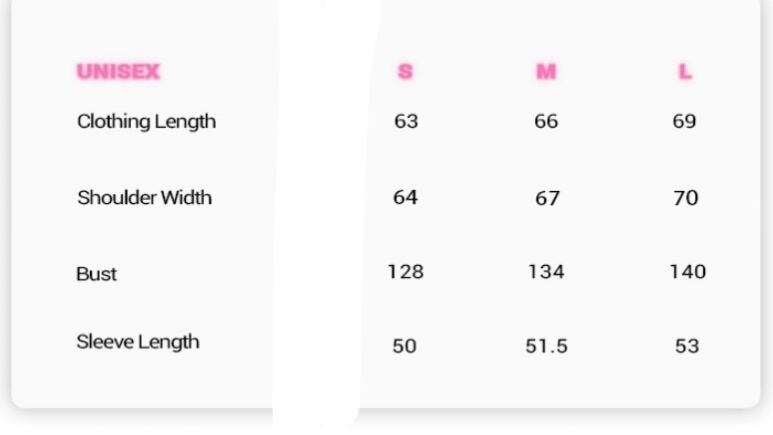The width and height of the screenshot is (773, 435).
Task: Click the UNISEX header label
Action: pos(118,72)
